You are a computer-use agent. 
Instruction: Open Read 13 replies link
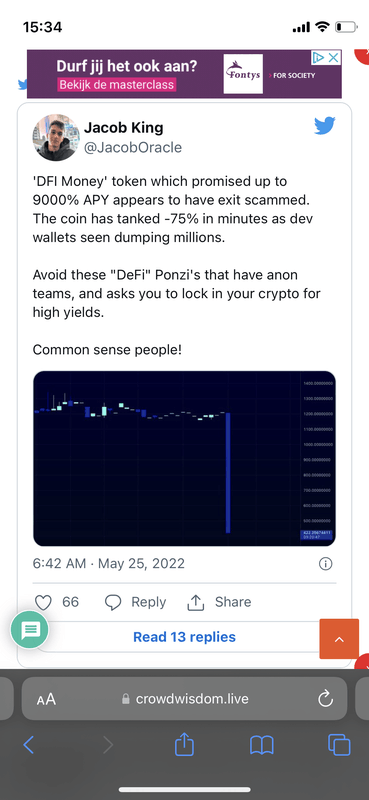184,637
